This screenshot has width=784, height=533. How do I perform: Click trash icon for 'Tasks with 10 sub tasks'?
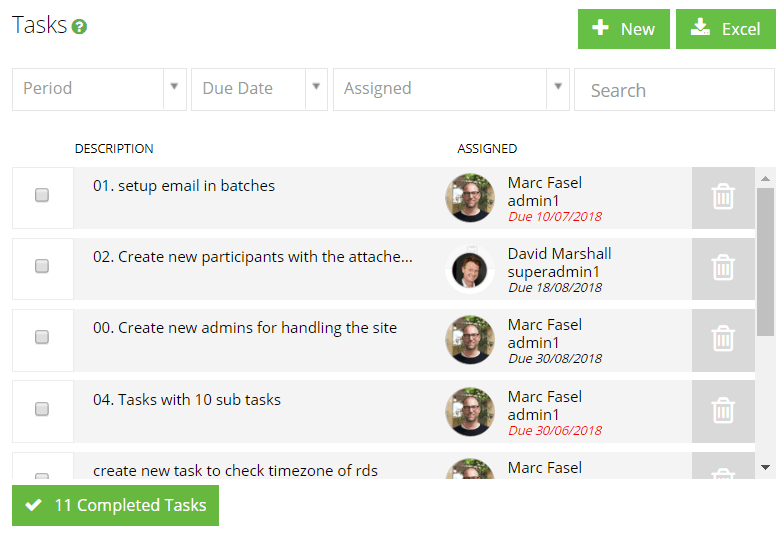pos(723,410)
